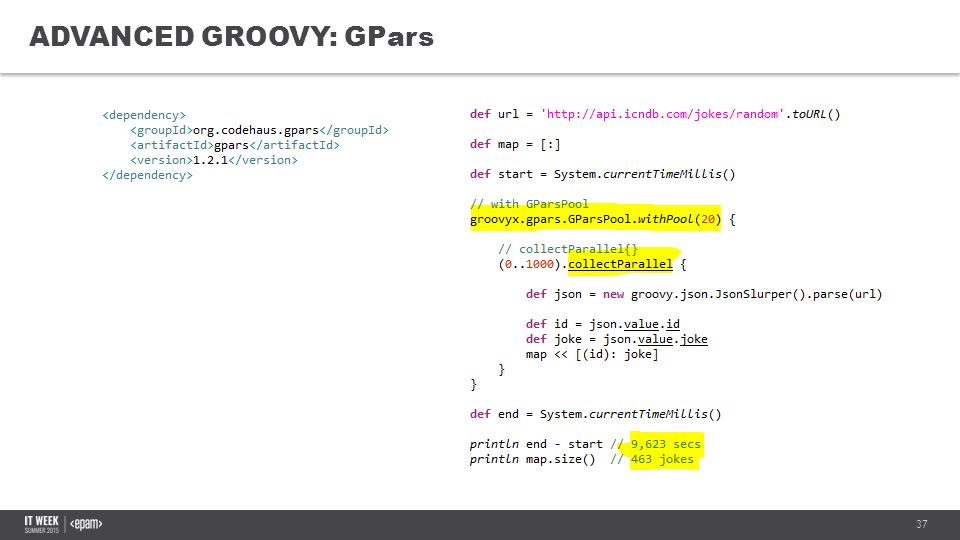
Task: Click the range '(0..1000)' text
Action: pyautogui.click(x=530, y=264)
